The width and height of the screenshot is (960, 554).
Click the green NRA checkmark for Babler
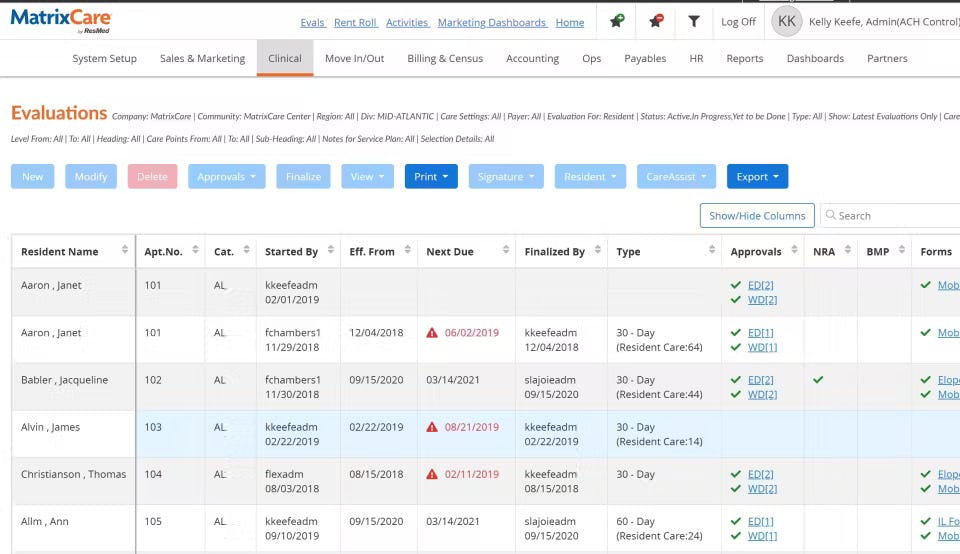pyautogui.click(x=819, y=380)
